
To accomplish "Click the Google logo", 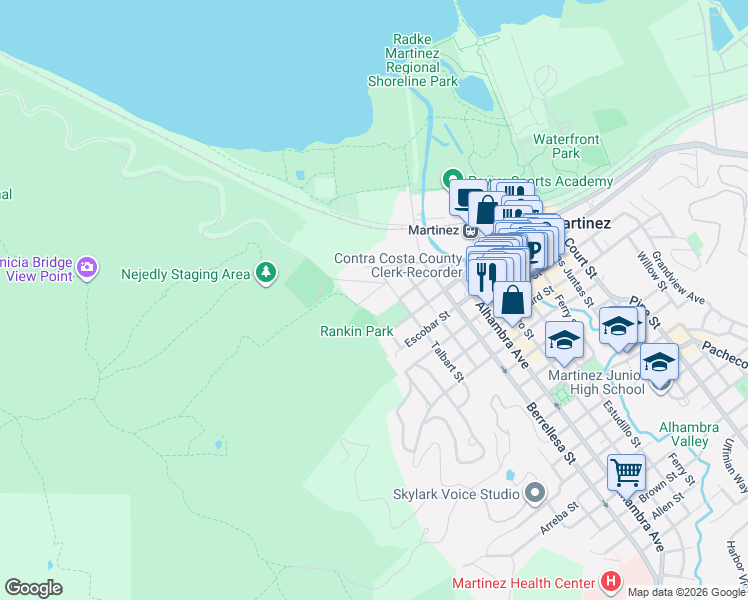I will tap(34, 588).
